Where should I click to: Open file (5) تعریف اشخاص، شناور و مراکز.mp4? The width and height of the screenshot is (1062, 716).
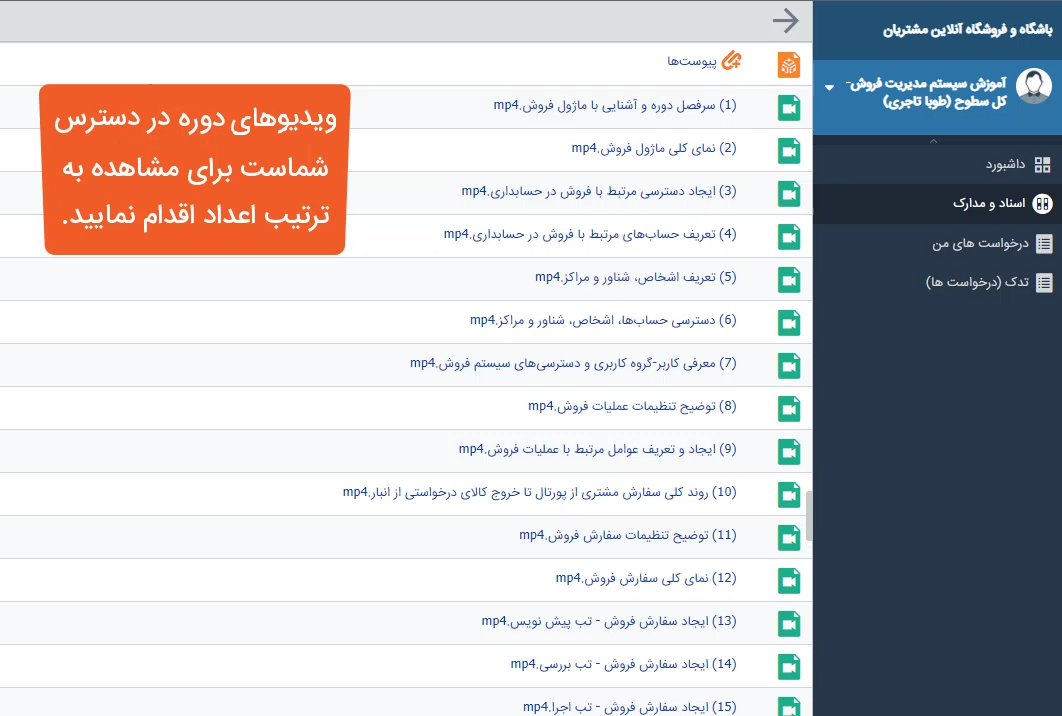pos(635,277)
